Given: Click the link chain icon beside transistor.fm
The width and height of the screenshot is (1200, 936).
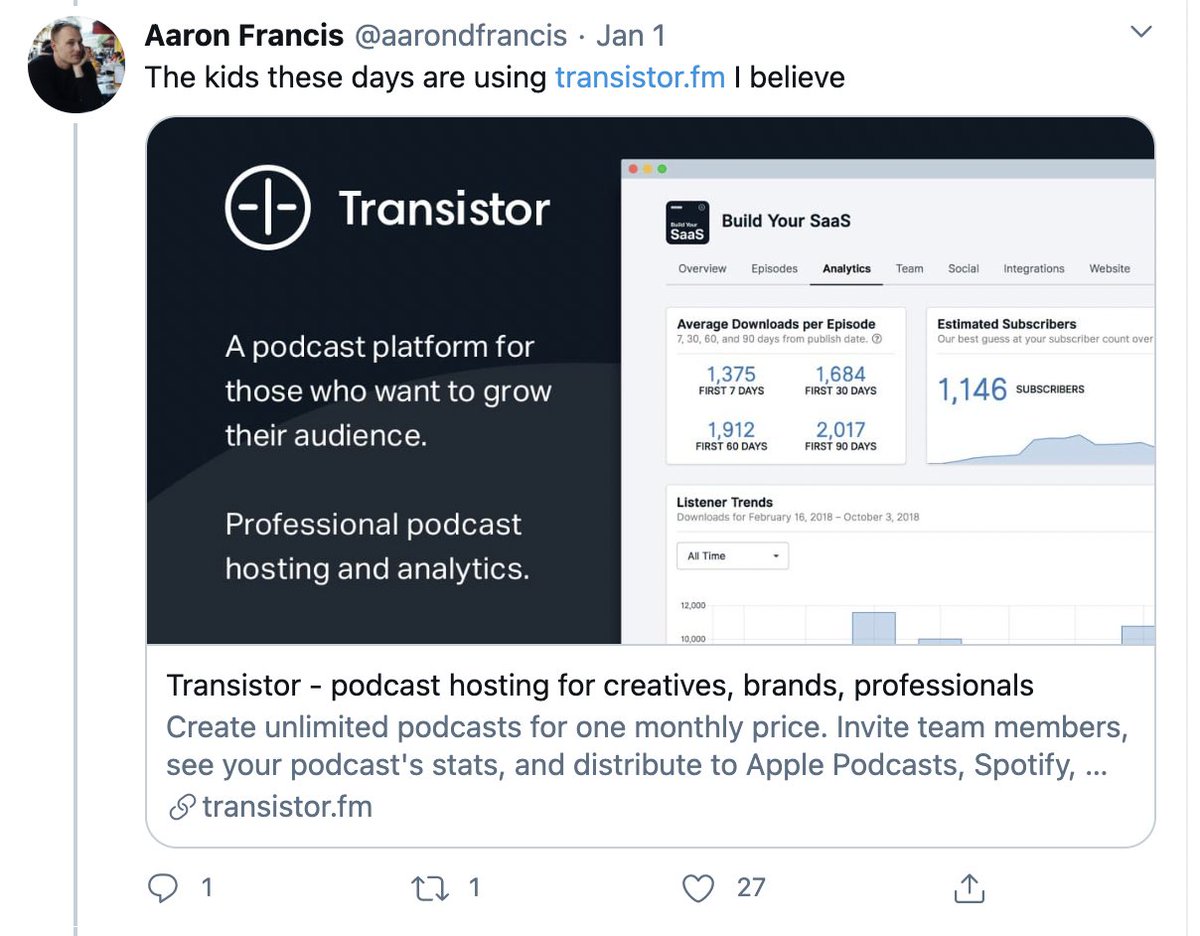Looking at the screenshot, I should click(x=181, y=808).
